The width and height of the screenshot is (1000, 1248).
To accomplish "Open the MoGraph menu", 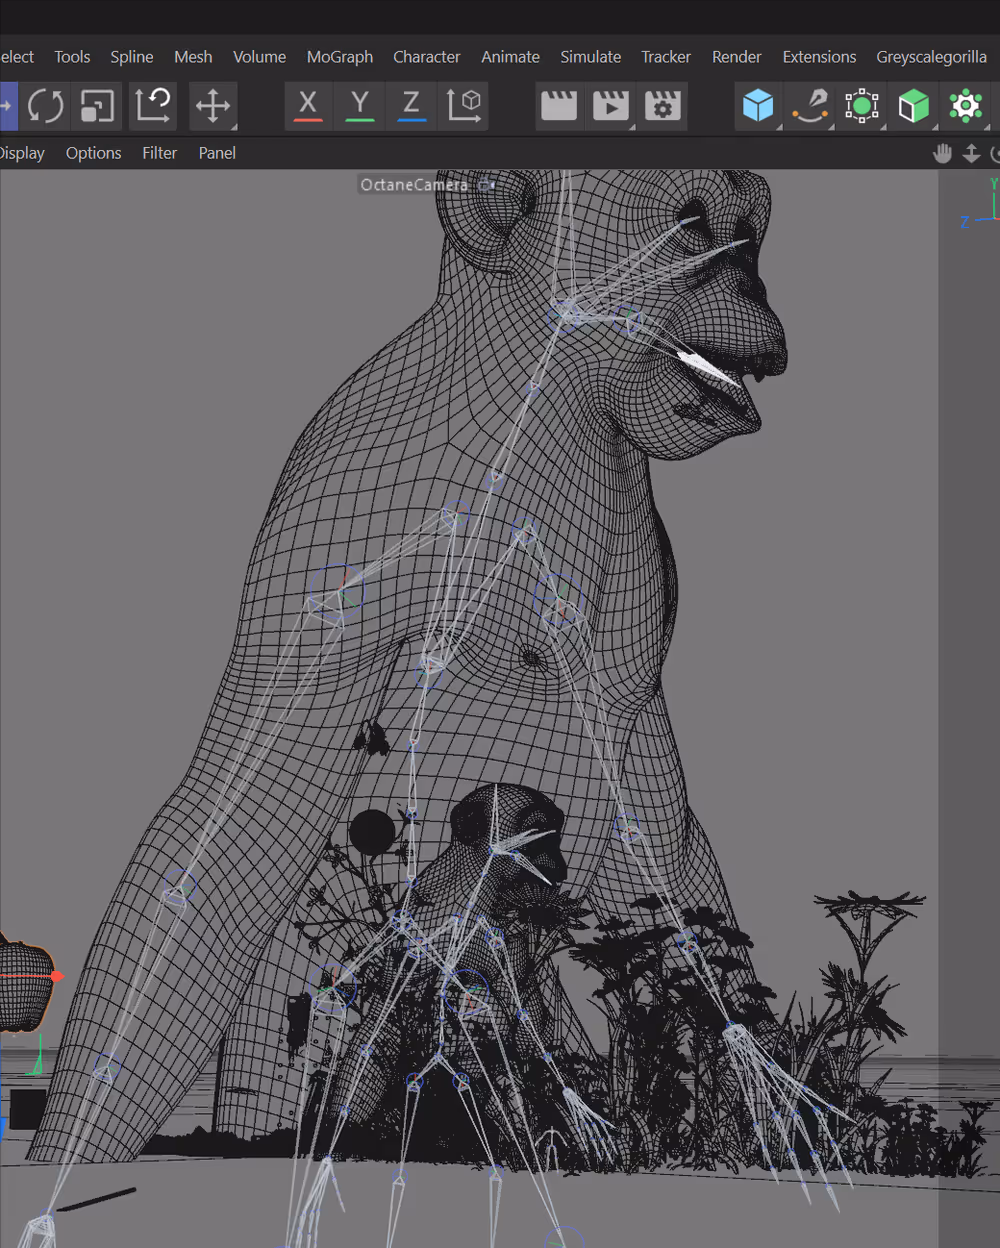I will tap(339, 57).
